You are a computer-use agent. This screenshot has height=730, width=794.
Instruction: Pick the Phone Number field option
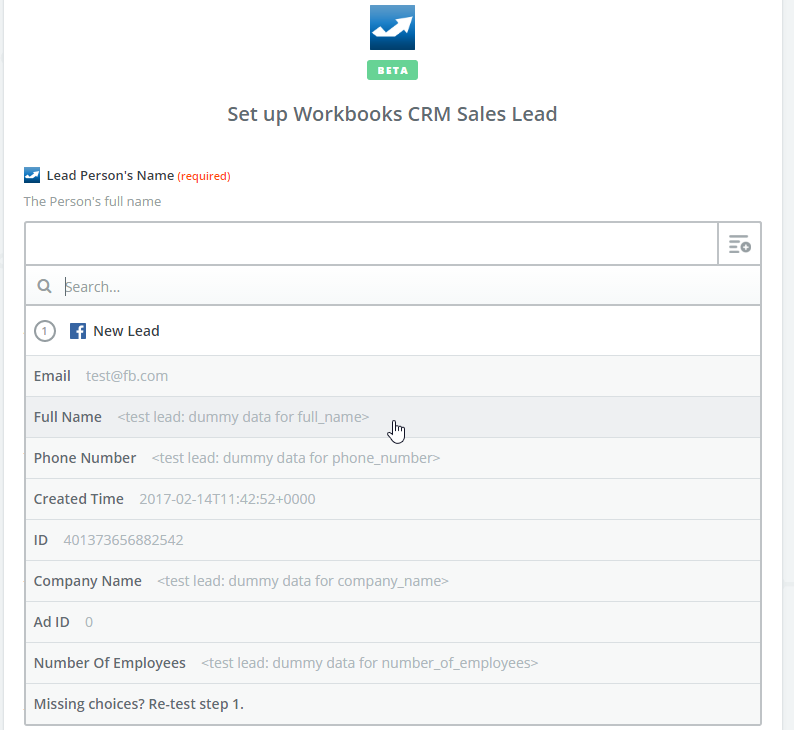(x=393, y=458)
